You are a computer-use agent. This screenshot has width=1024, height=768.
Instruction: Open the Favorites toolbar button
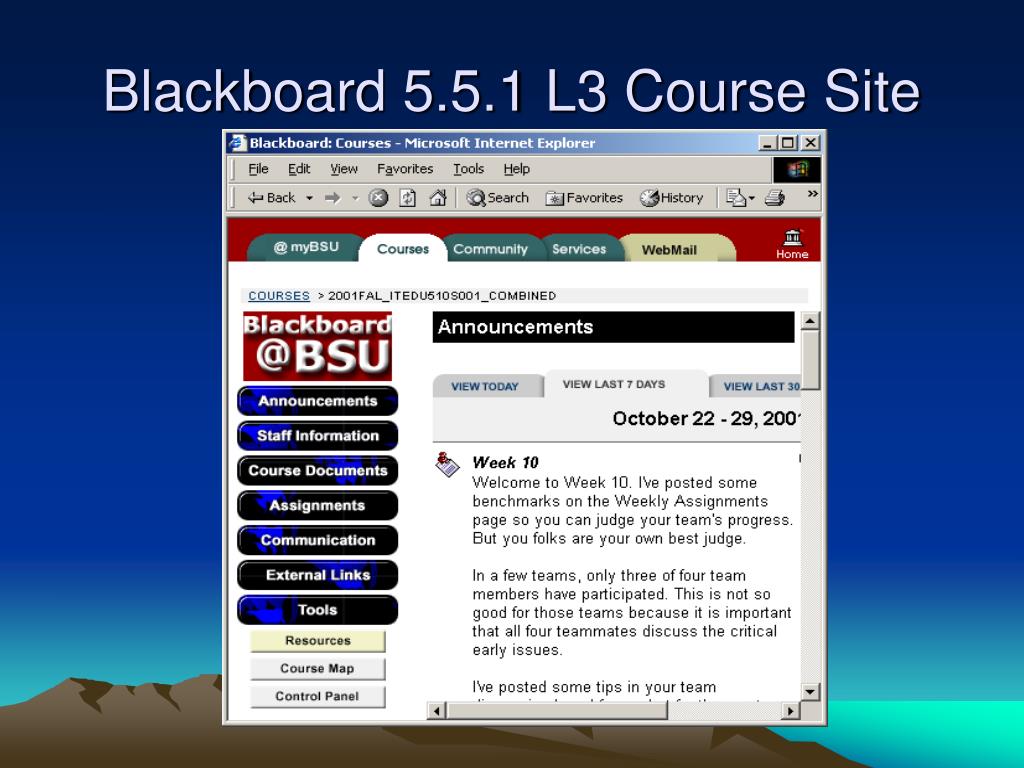(x=584, y=197)
